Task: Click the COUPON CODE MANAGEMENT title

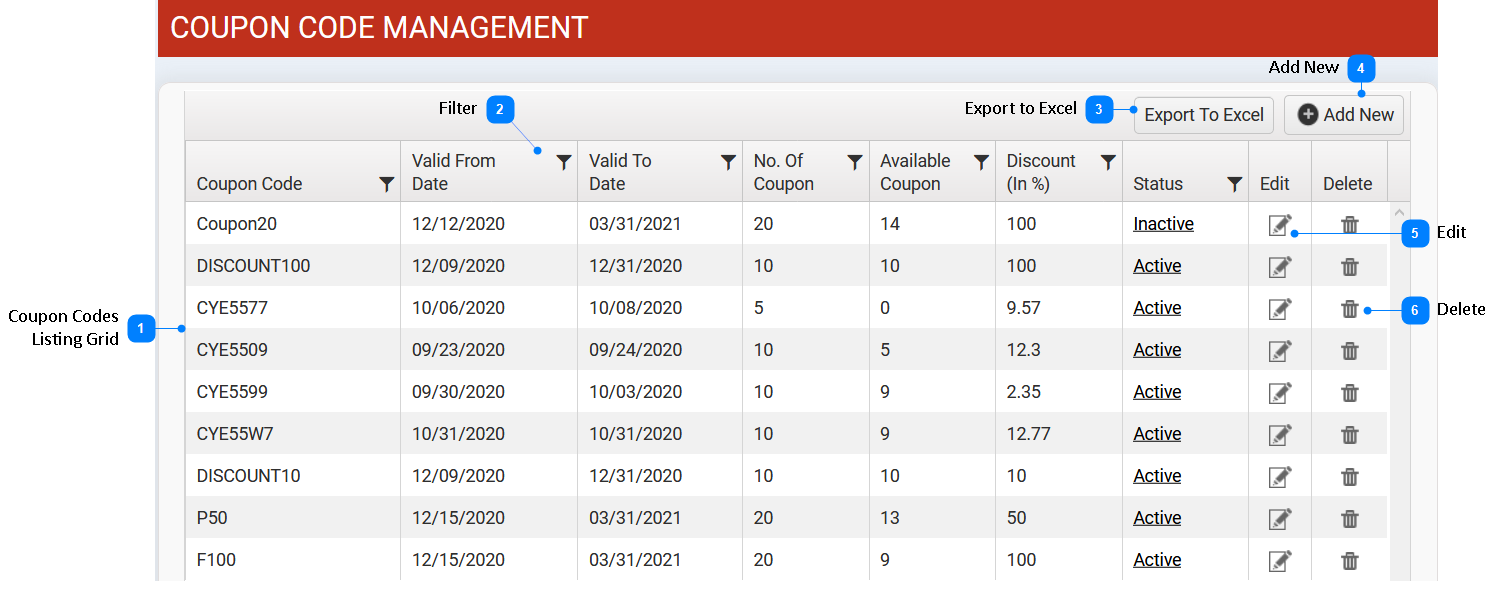Action: pyautogui.click(x=379, y=27)
